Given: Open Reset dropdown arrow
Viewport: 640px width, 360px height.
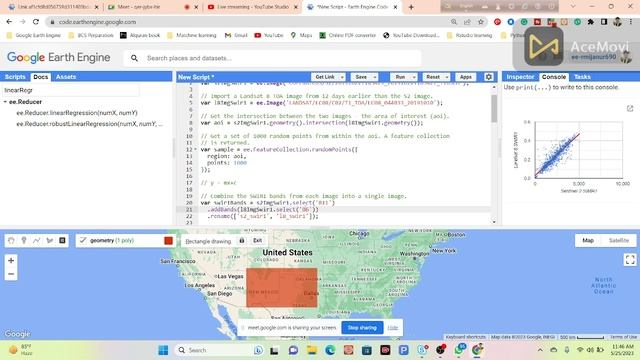Looking at the screenshot, I should pos(447,77).
